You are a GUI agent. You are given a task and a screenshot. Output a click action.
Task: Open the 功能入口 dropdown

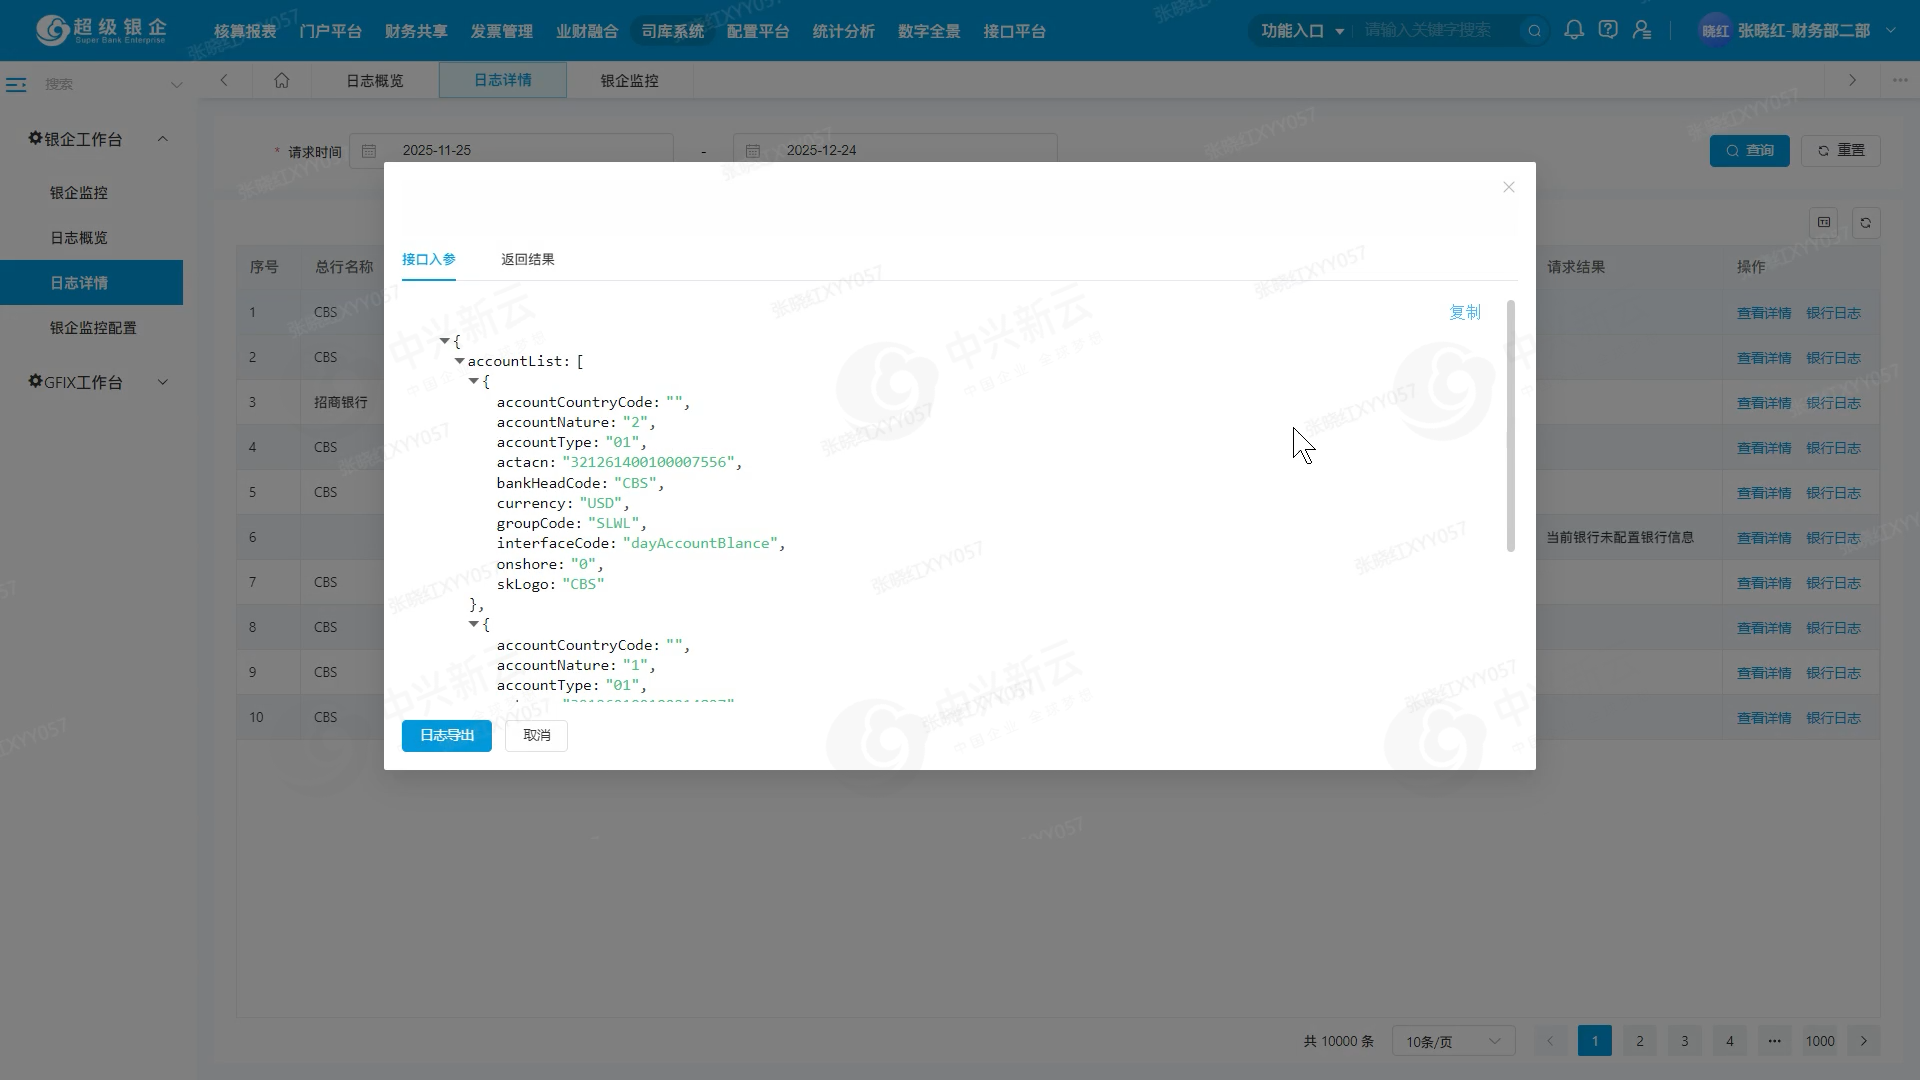(1302, 31)
